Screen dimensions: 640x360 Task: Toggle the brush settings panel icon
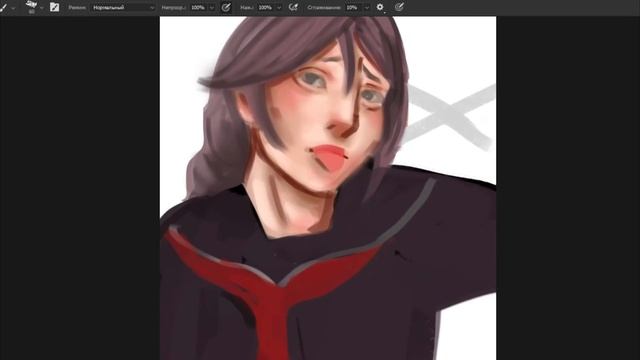pyautogui.click(x=54, y=7)
